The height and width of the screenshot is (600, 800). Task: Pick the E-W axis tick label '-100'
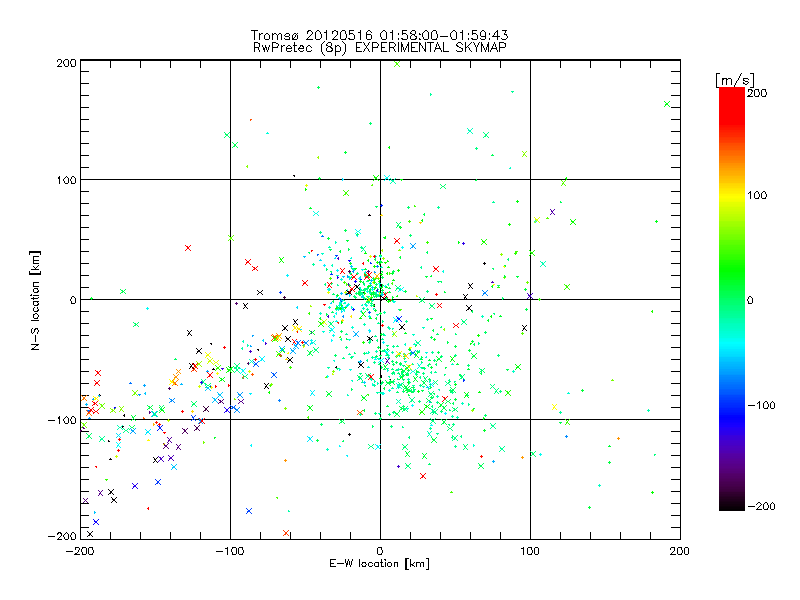[x=230, y=551]
